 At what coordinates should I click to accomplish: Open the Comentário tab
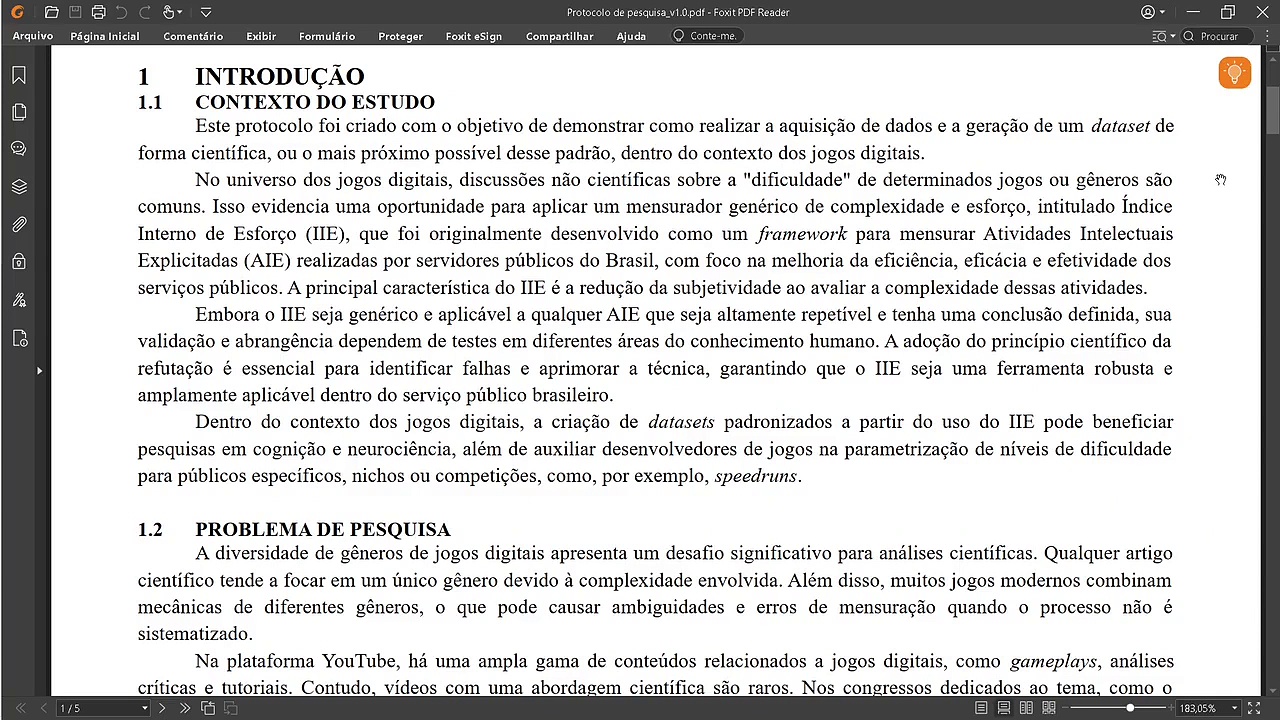pos(193,36)
